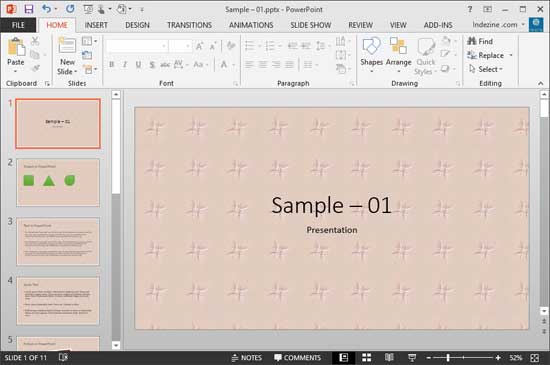Open Shapes gallery in Drawing group
The image size is (550, 365).
point(371,55)
